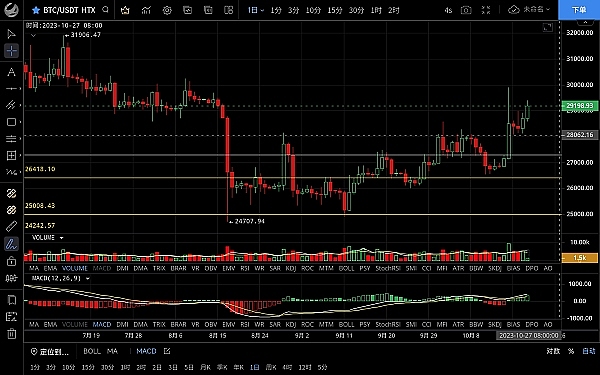Toggle the highlighted freehand brush tool
The image size is (600, 375).
[11, 244]
